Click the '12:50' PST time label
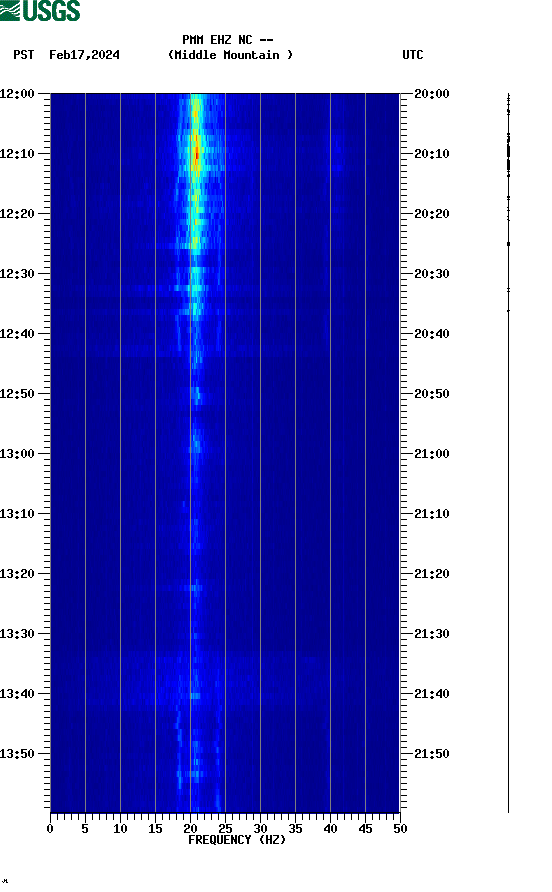552x892 pixels. point(17,394)
